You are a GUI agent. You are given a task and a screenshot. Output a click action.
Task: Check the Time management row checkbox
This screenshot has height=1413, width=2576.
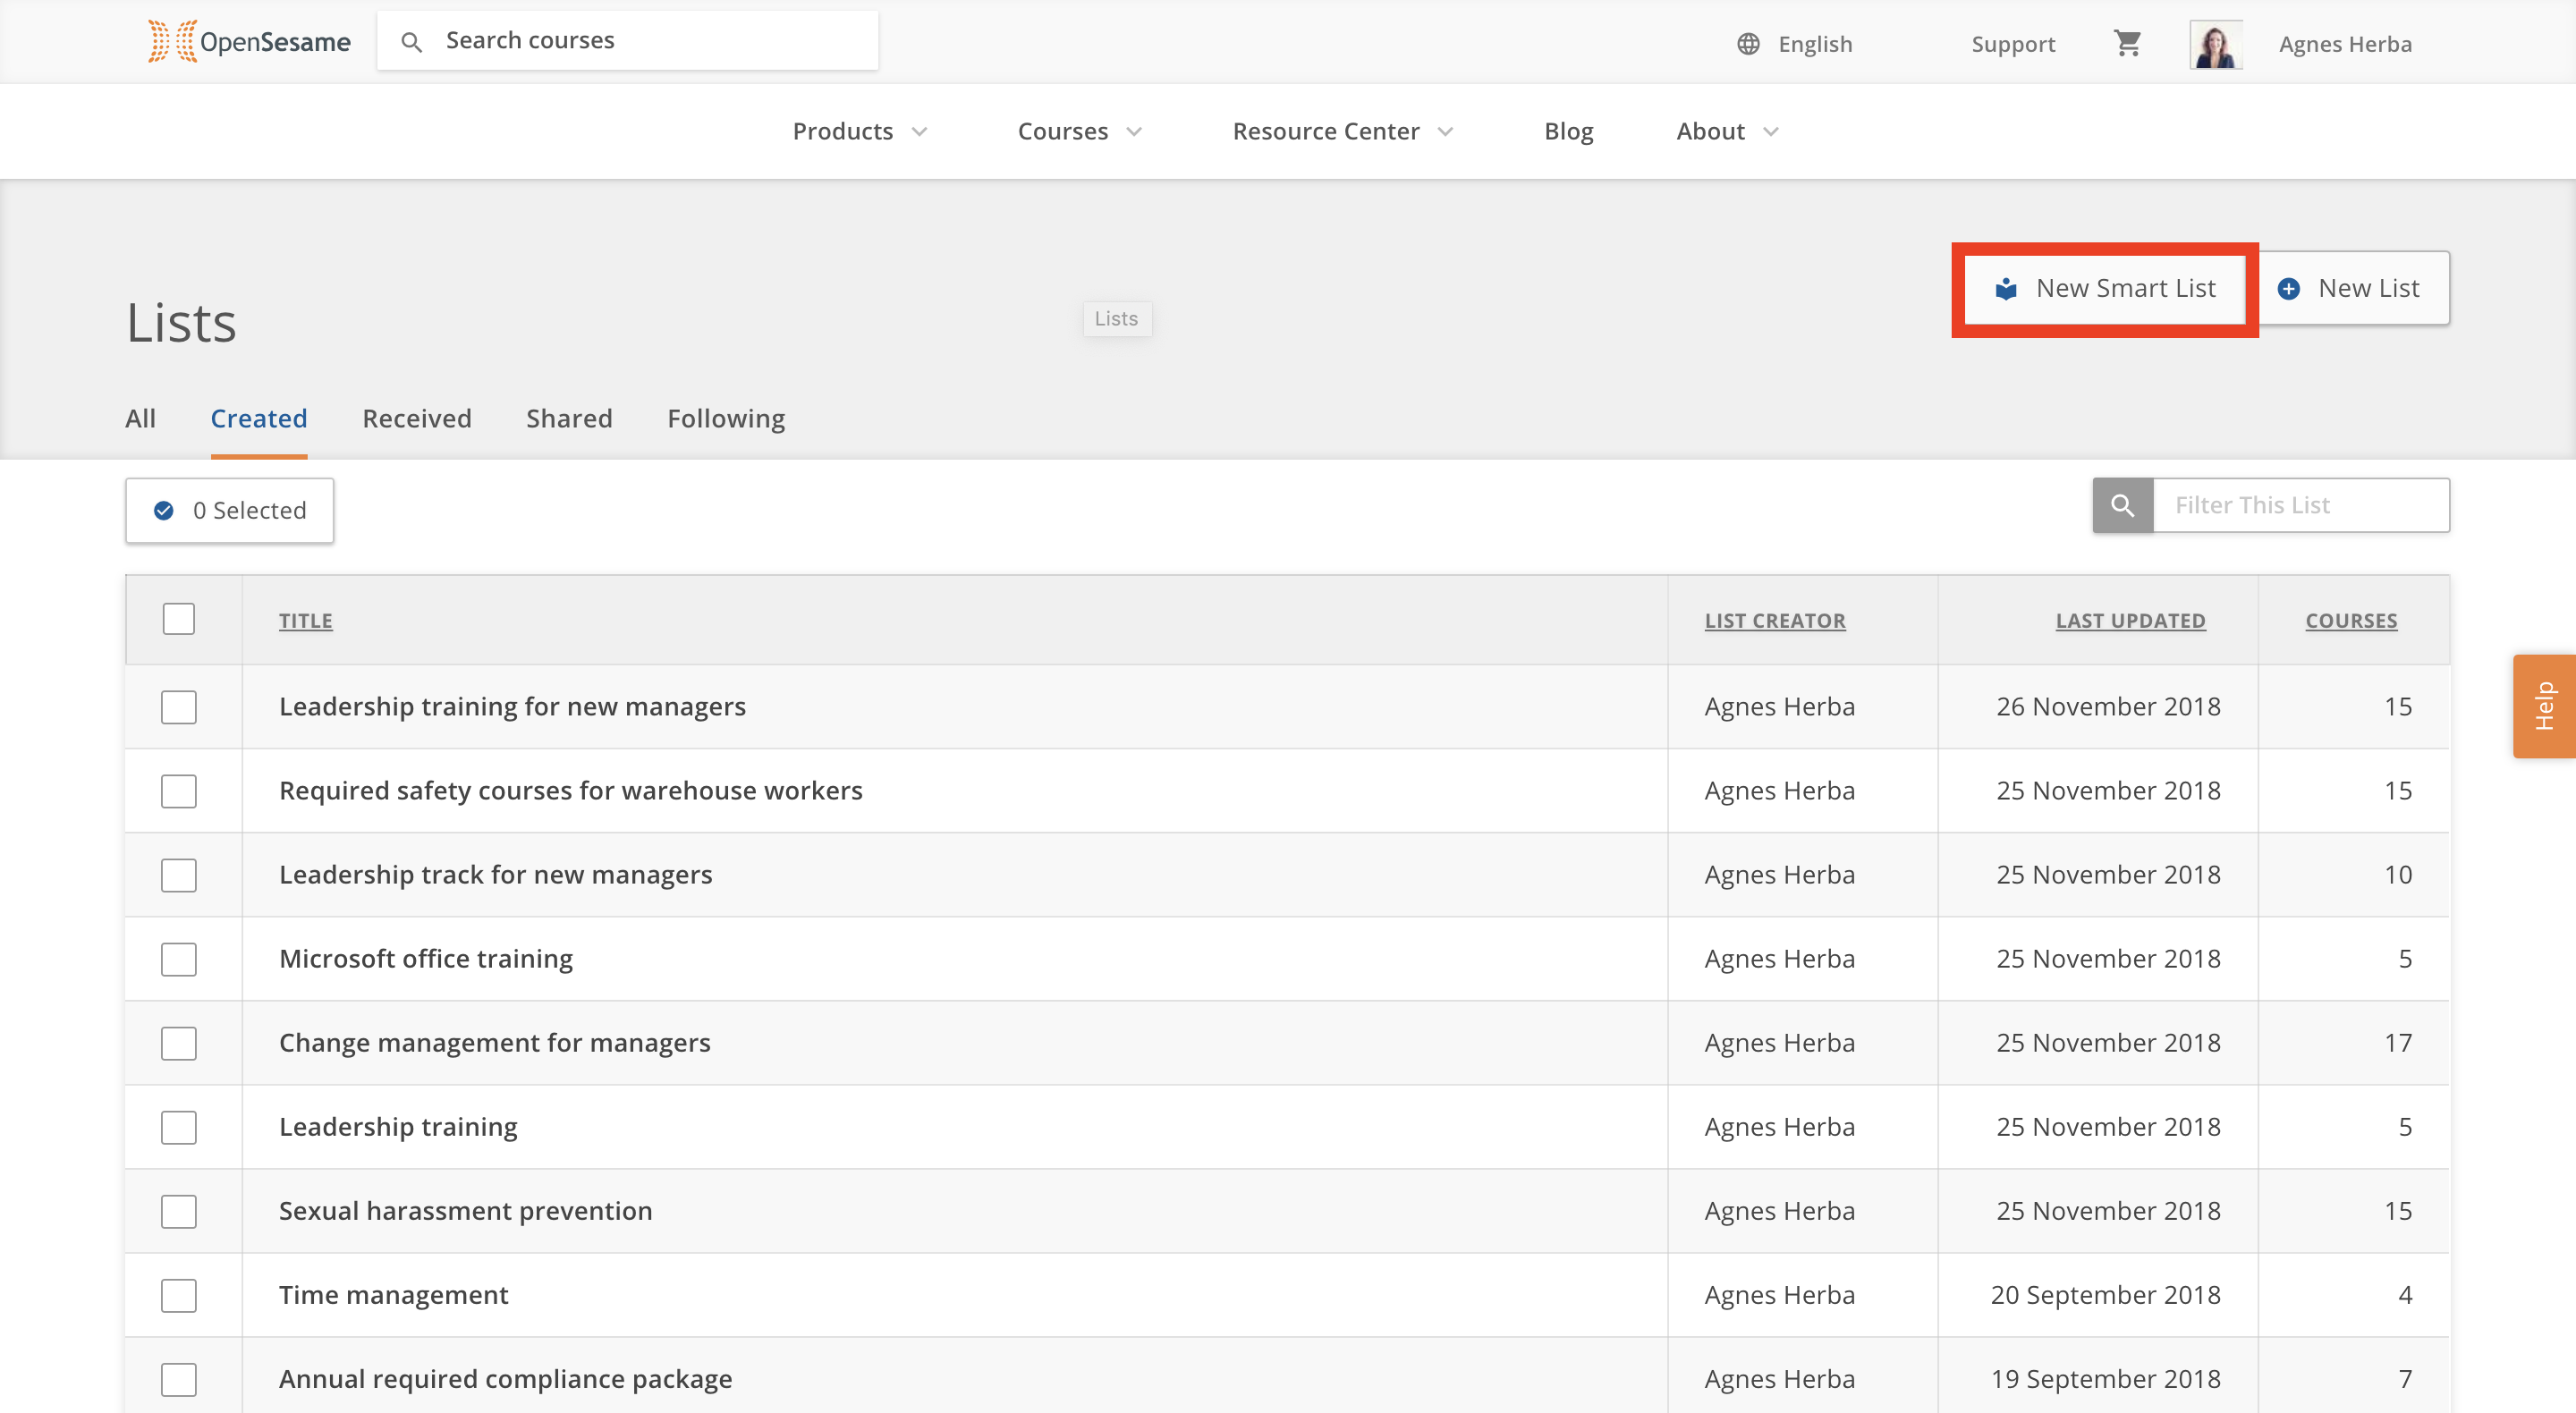click(179, 1295)
